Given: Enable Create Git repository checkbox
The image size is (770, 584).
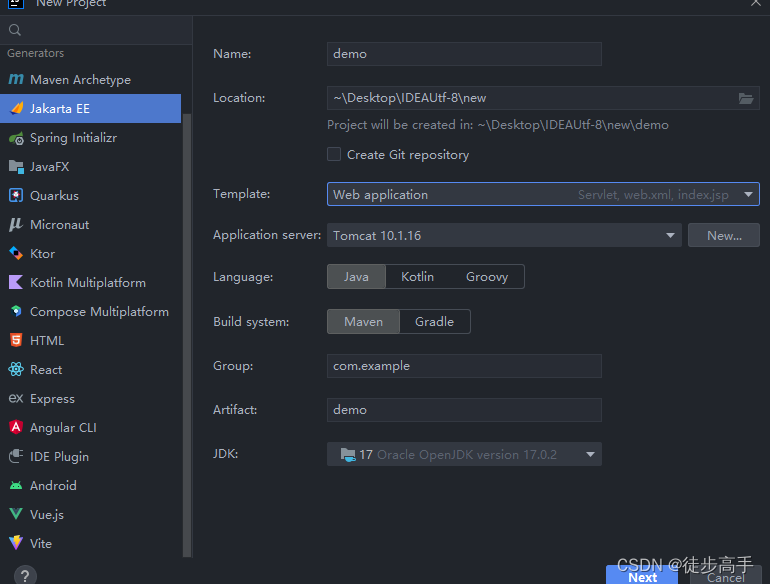Looking at the screenshot, I should [x=334, y=154].
